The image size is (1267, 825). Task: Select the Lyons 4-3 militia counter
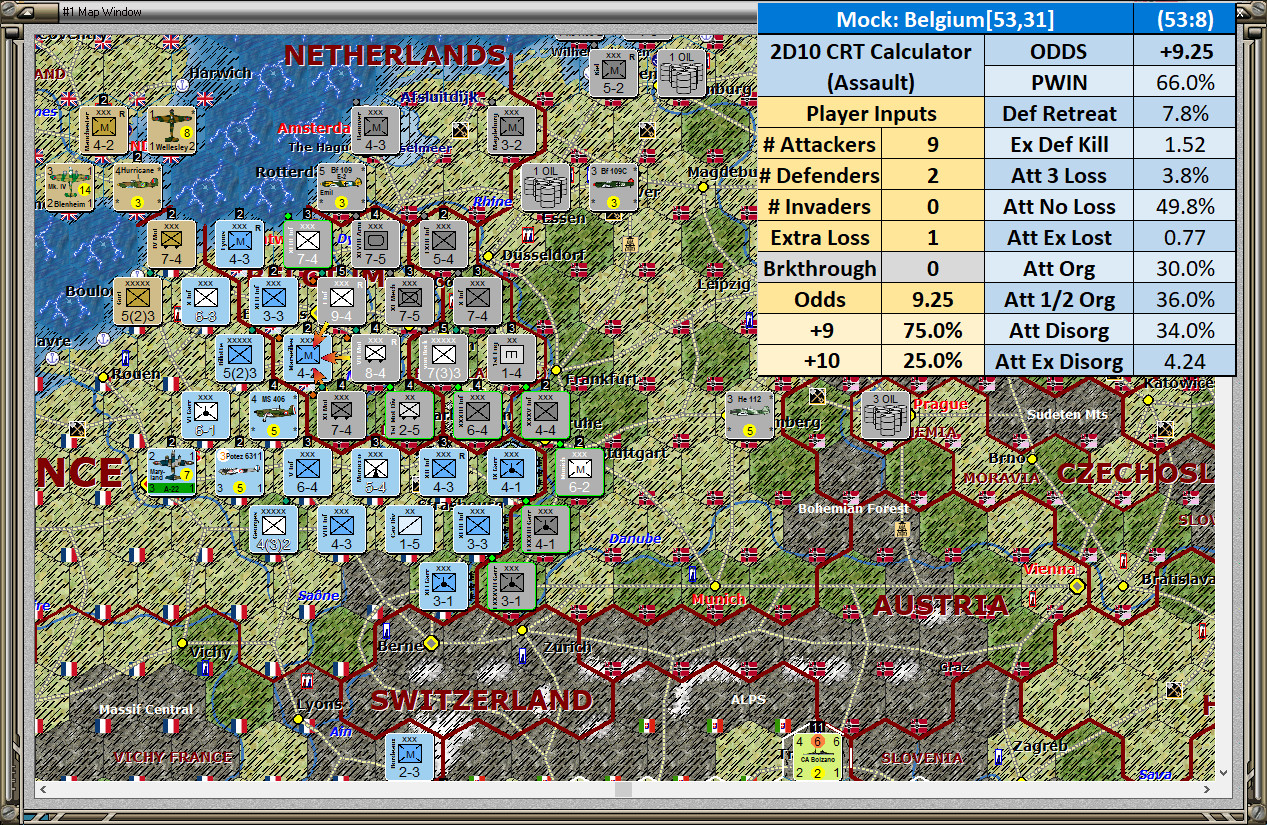tap(240, 244)
